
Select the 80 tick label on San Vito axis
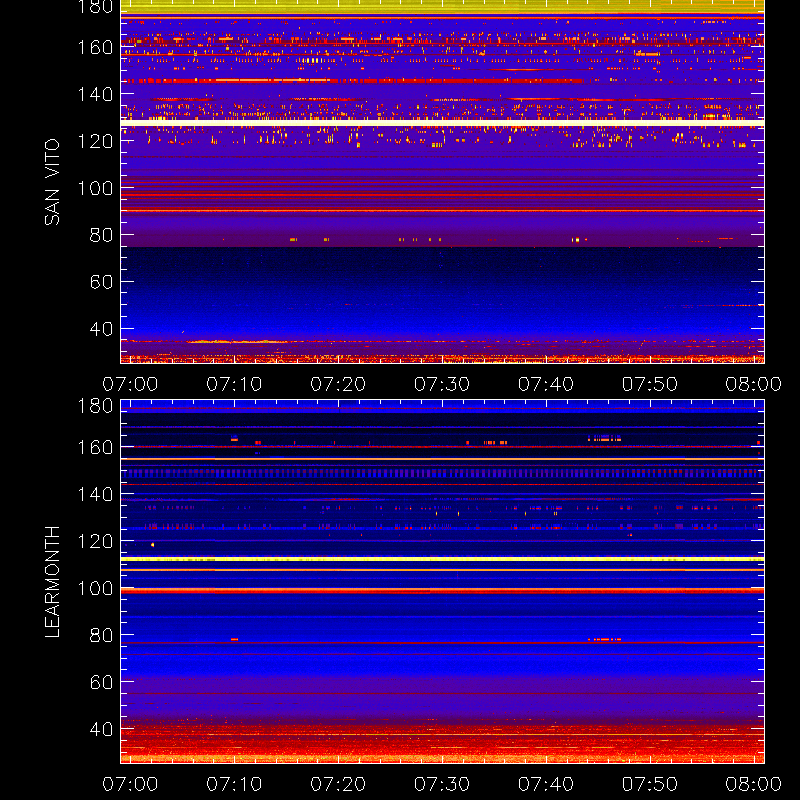(101, 235)
